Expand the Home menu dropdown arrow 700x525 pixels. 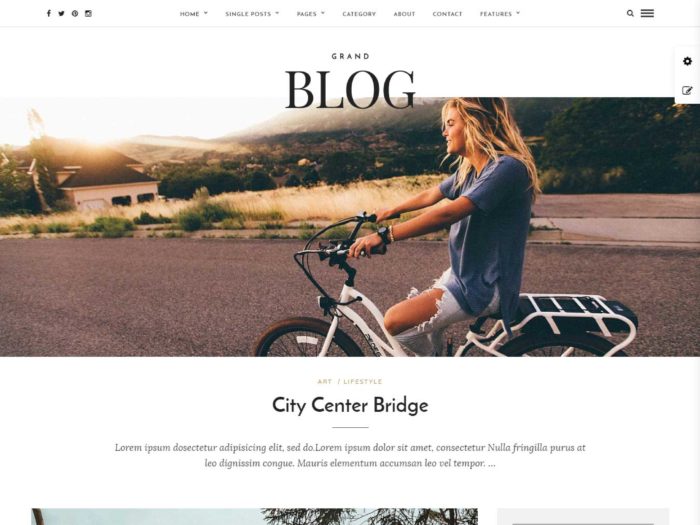[206, 13]
